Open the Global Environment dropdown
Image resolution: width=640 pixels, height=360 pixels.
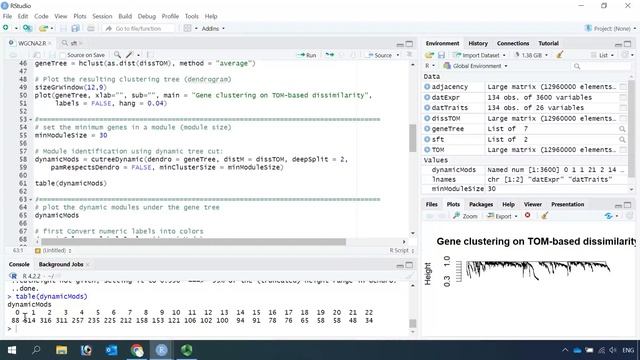click(x=476, y=66)
